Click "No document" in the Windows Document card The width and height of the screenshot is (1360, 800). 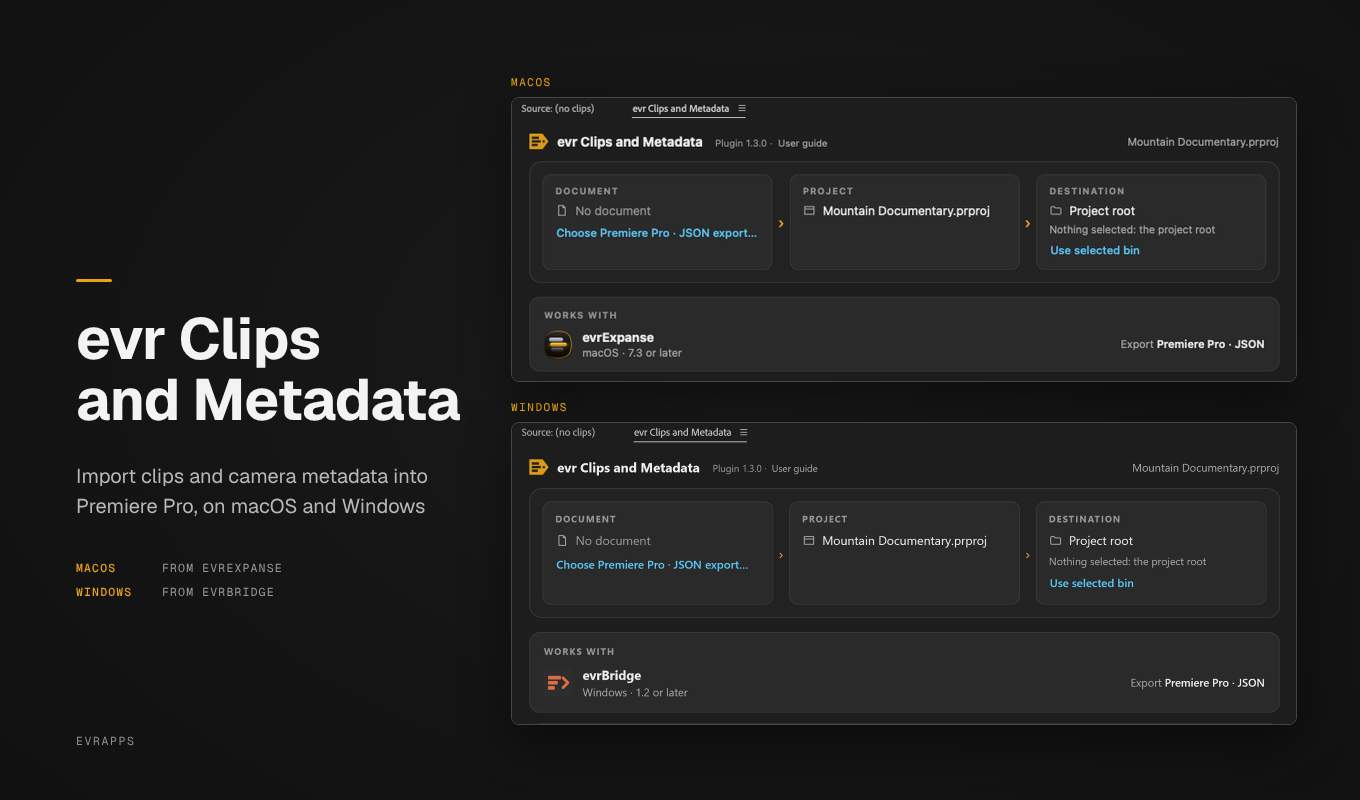pyautogui.click(x=613, y=541)
